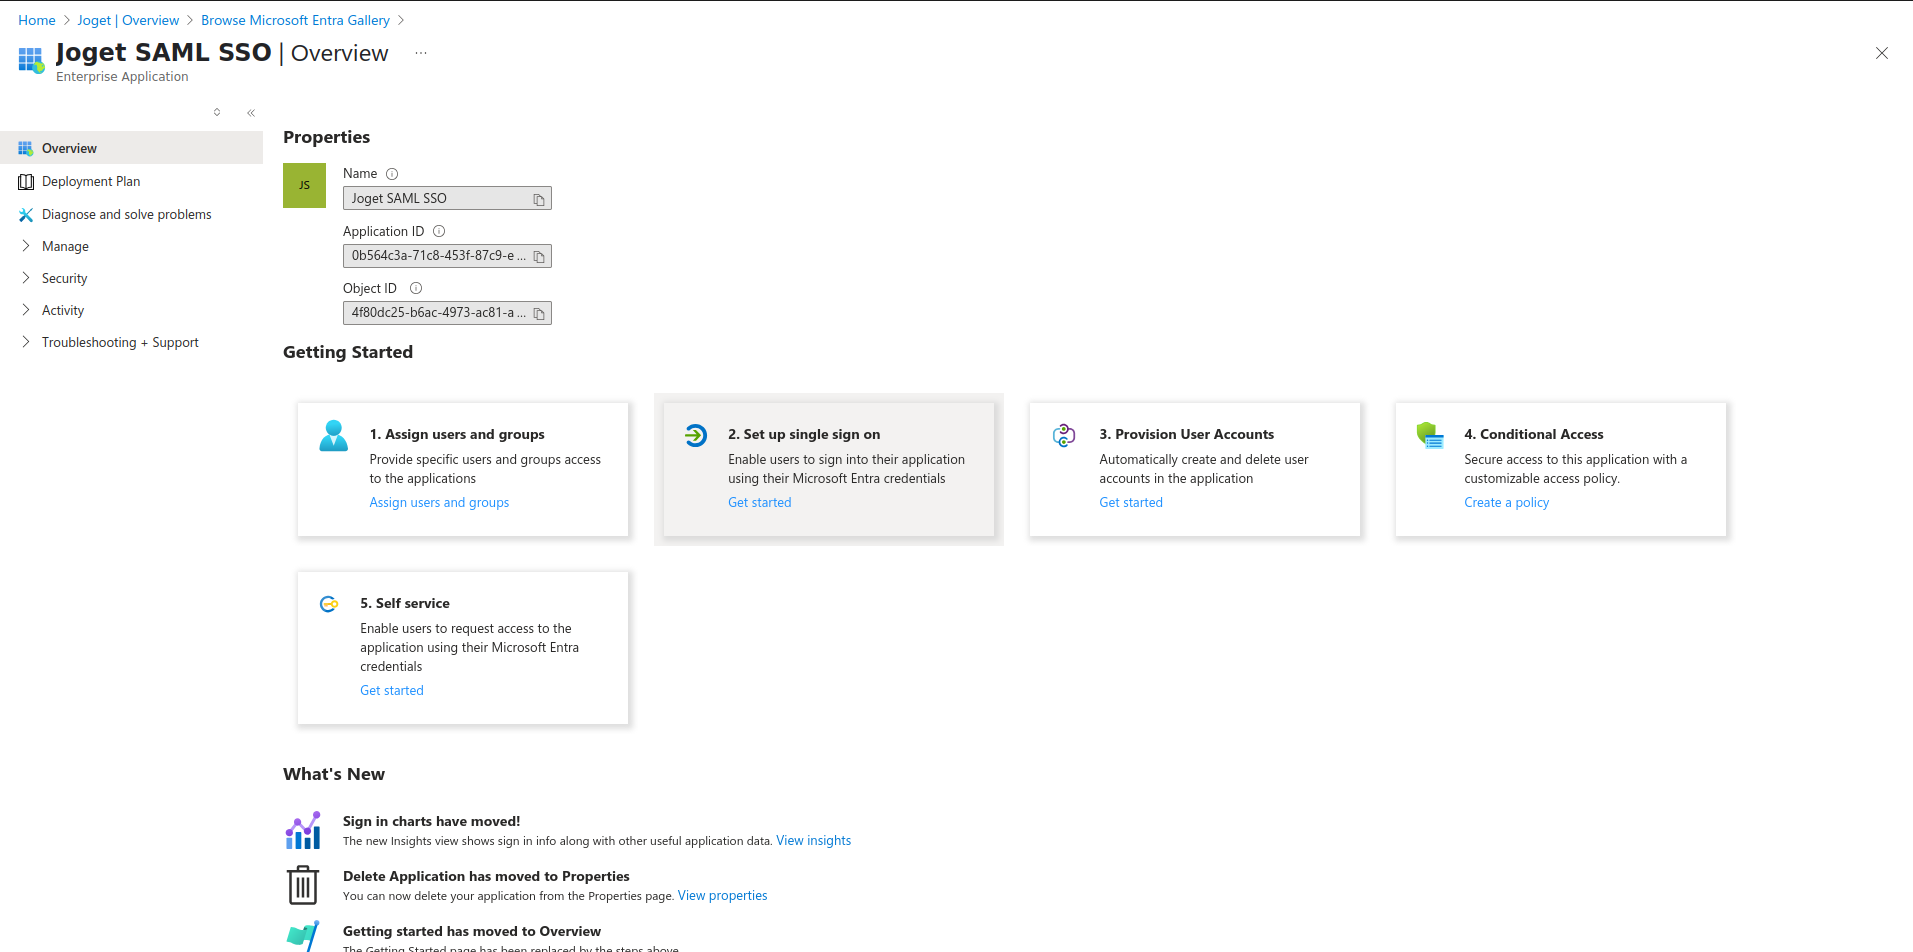Screen dimensions: 1913x952
Task: Open the more options ellipsis beside Overview title
Action: point(421,53)
